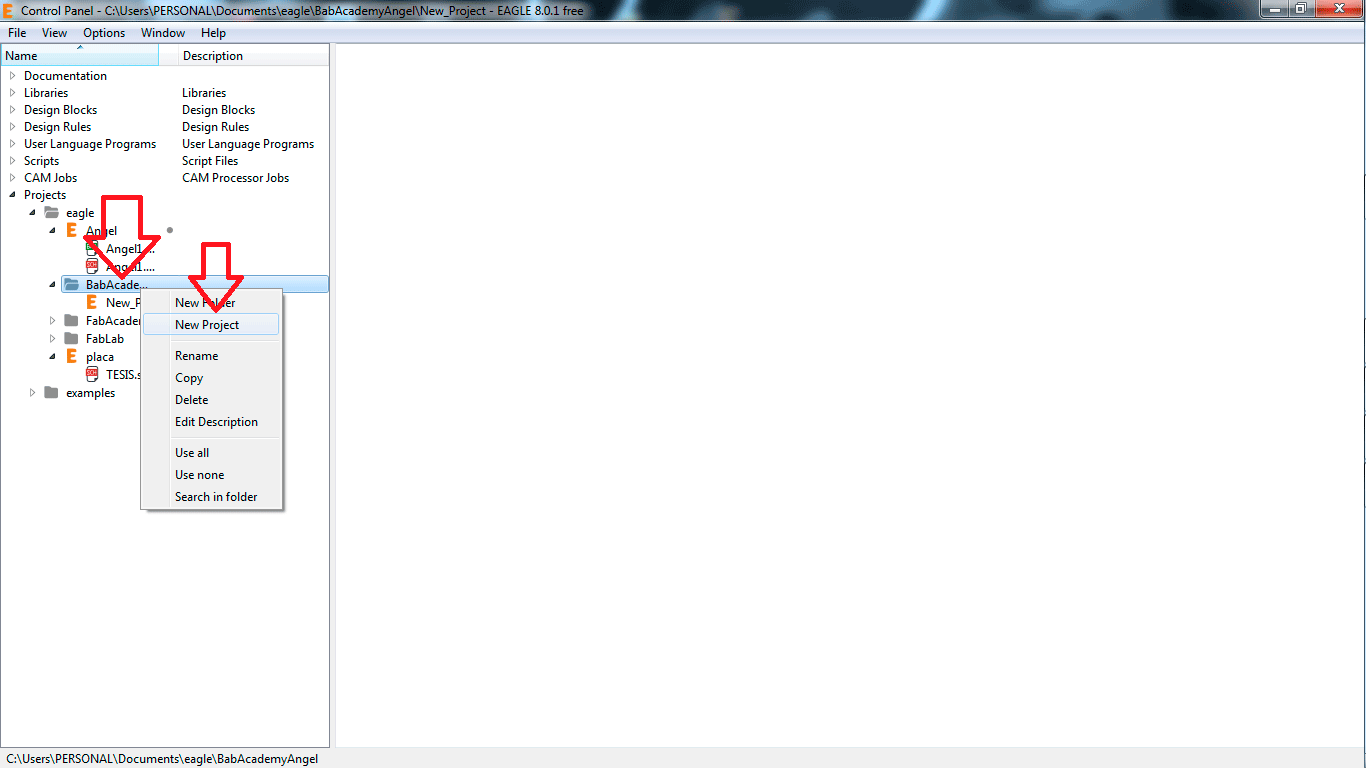Image resolution: width=1366 pixels, height=768 pixels.
Task: Expand the FabAcademy folder arrow
Action: [x=52, y=321]
